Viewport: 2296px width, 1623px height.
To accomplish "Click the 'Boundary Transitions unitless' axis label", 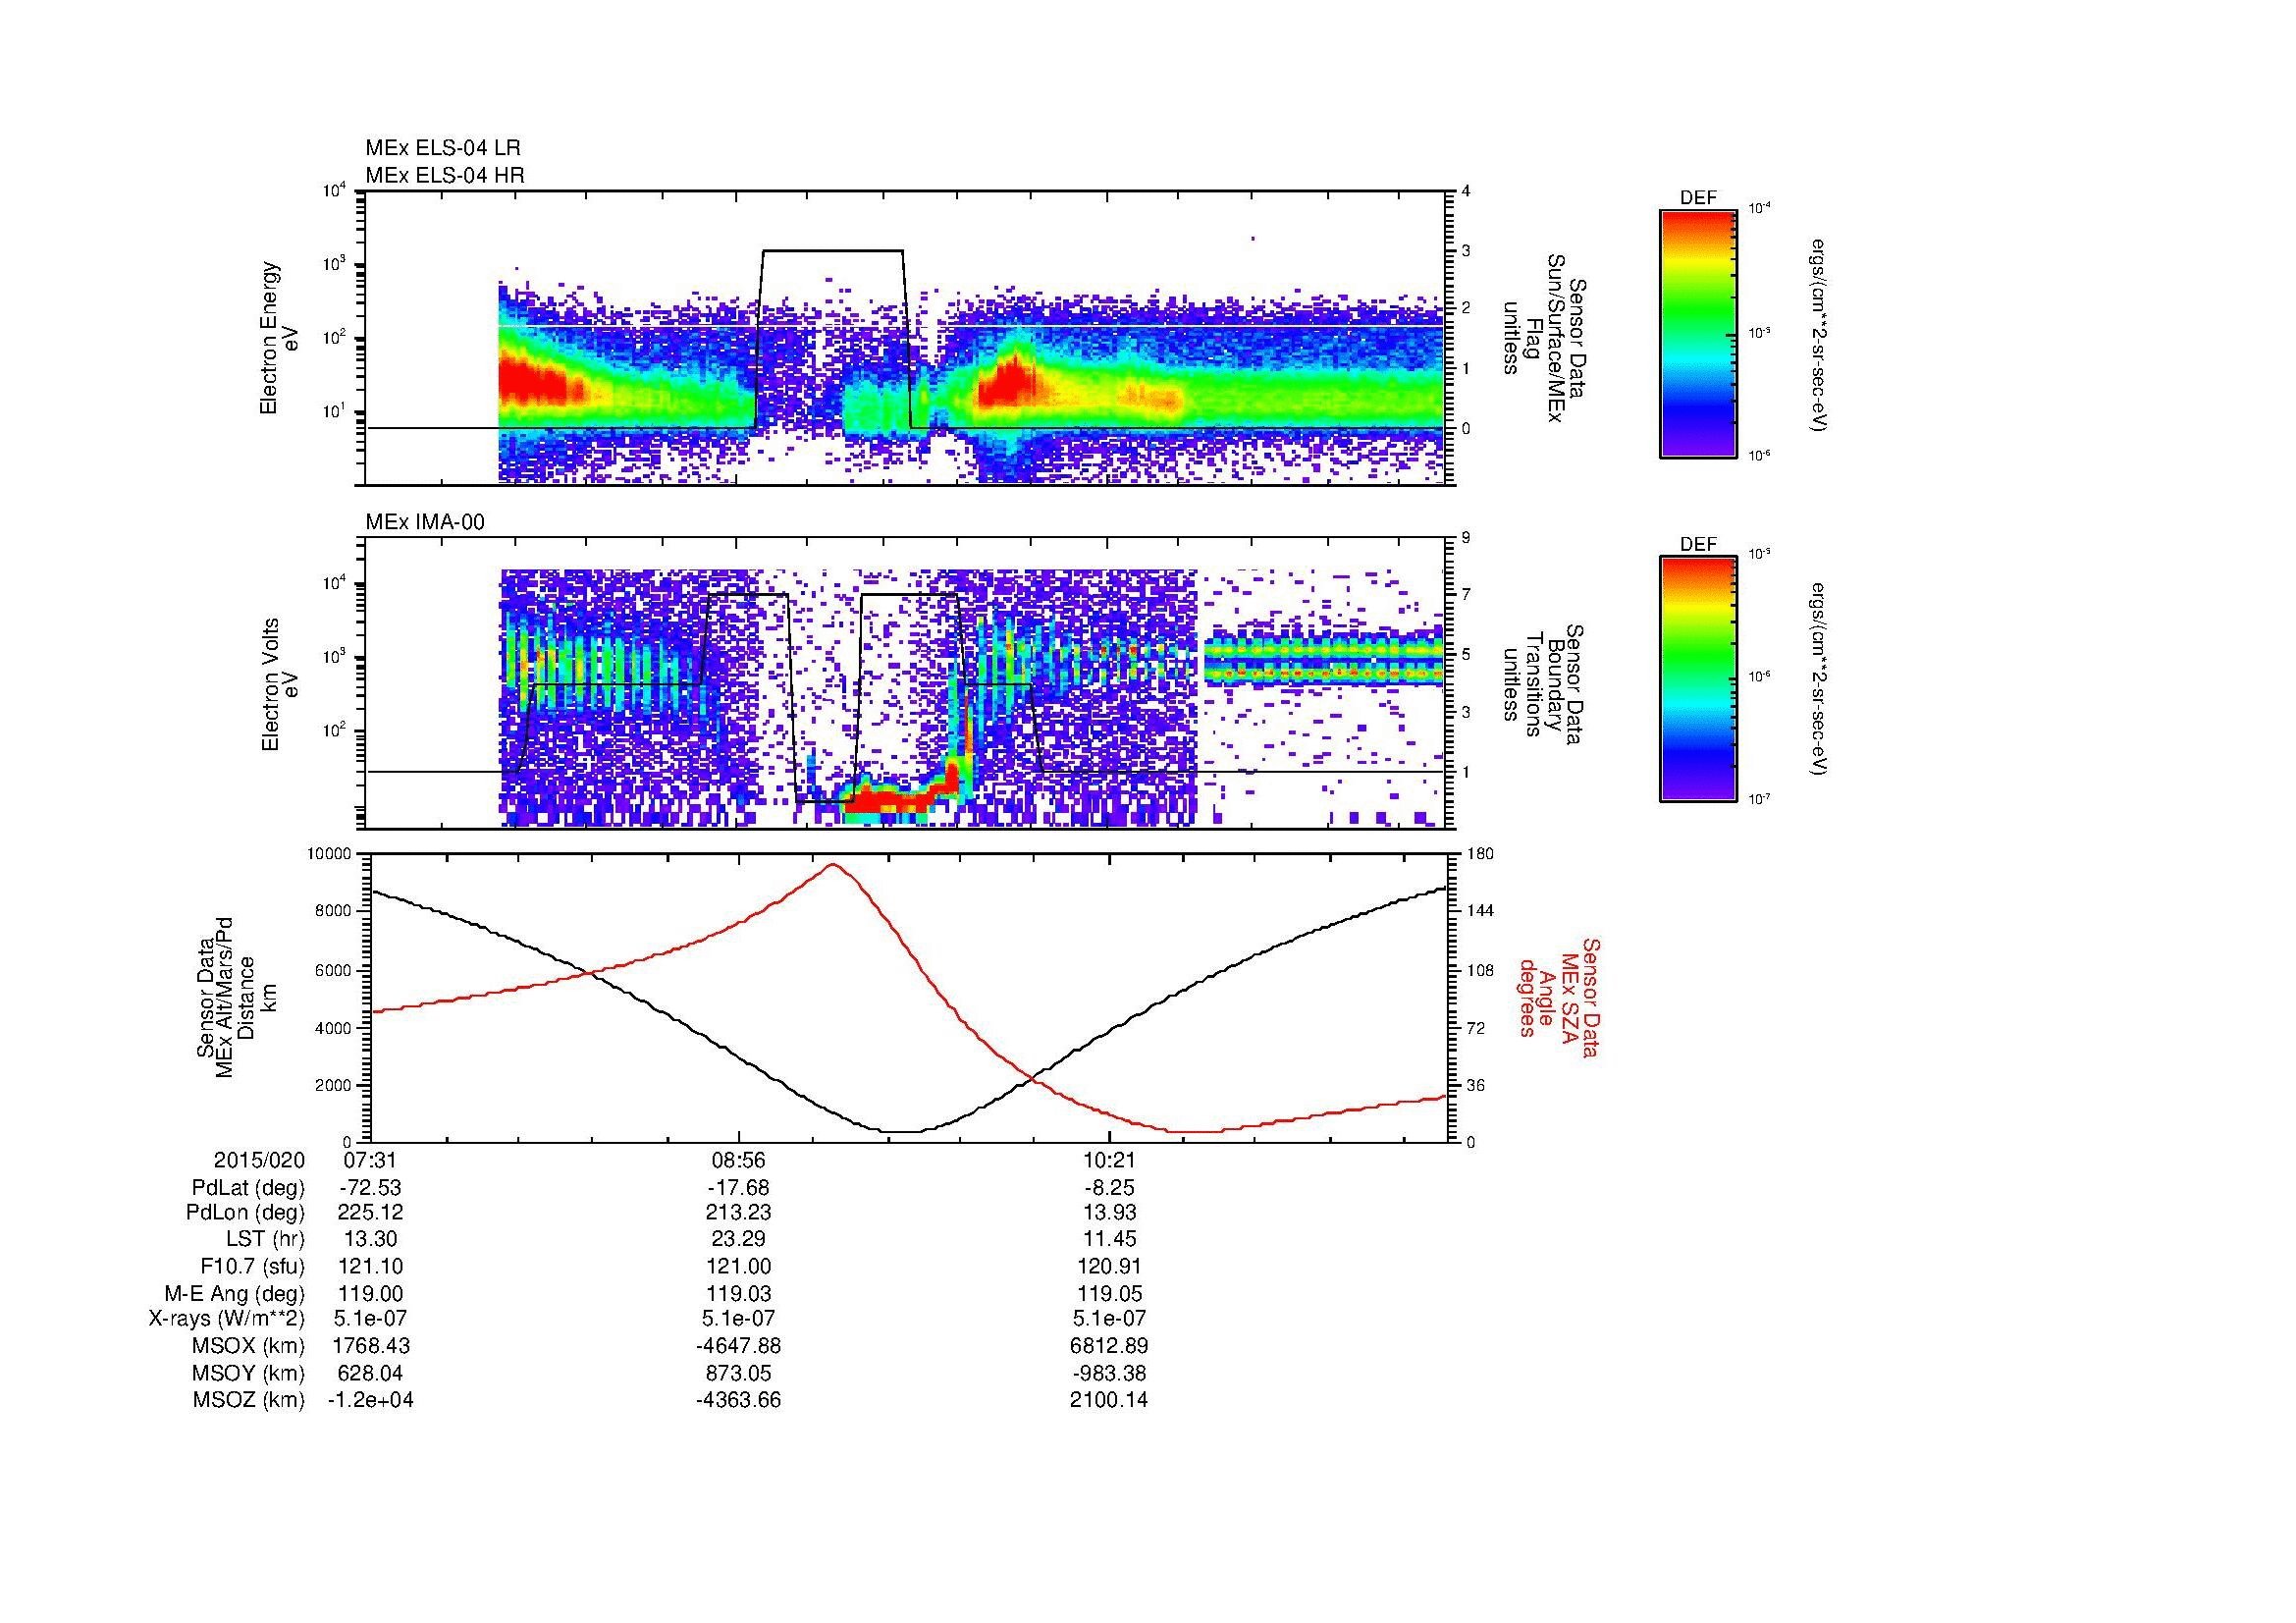I will (1545, 684).
